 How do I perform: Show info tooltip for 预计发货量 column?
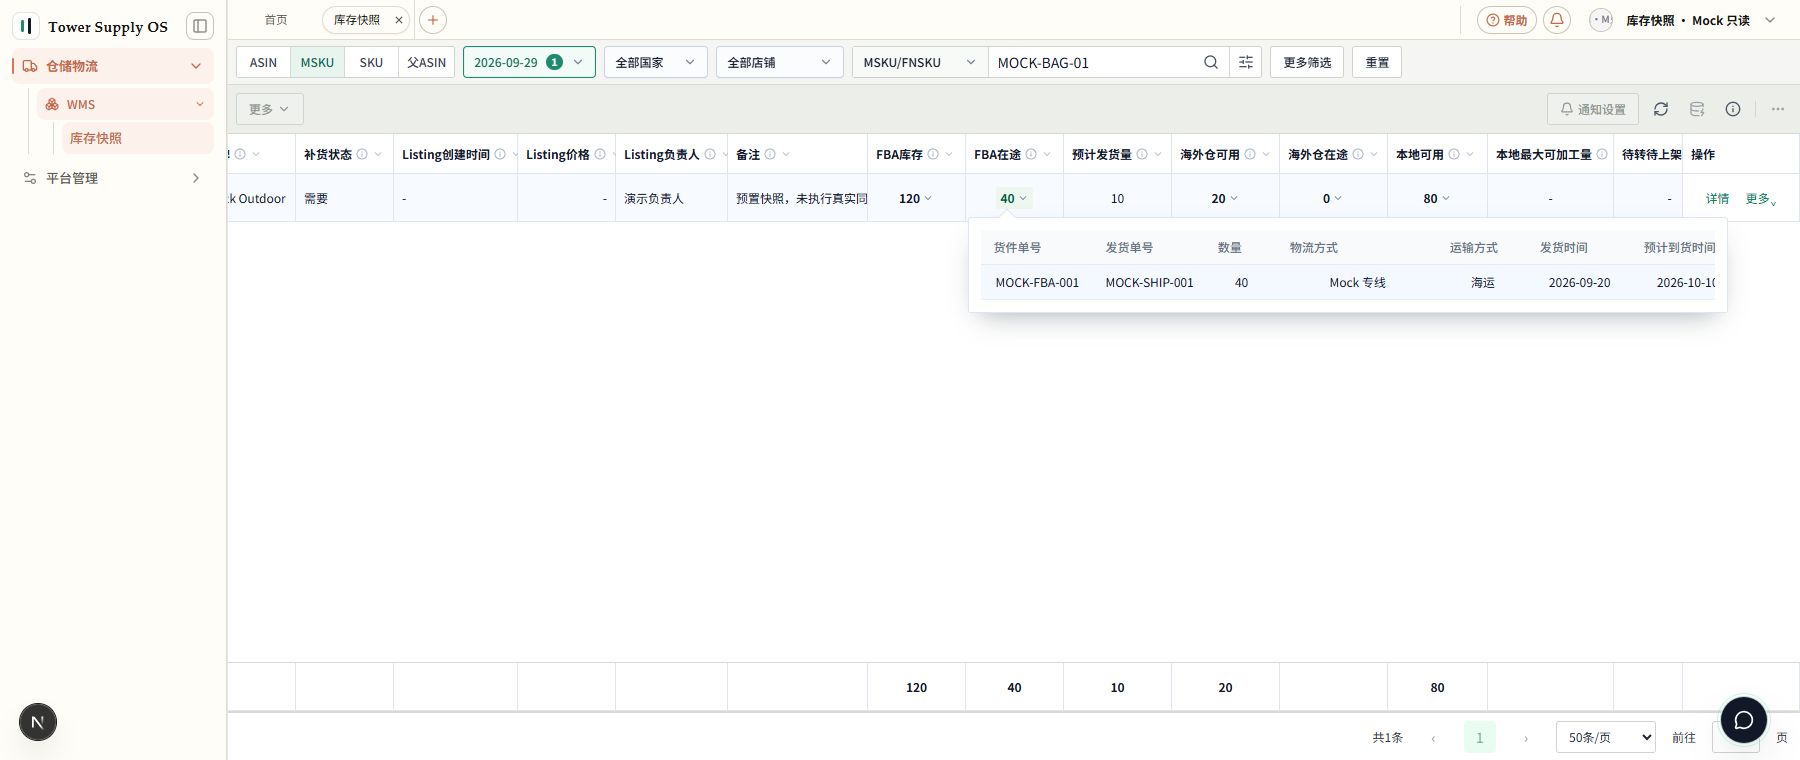(x=1142, y=154)
